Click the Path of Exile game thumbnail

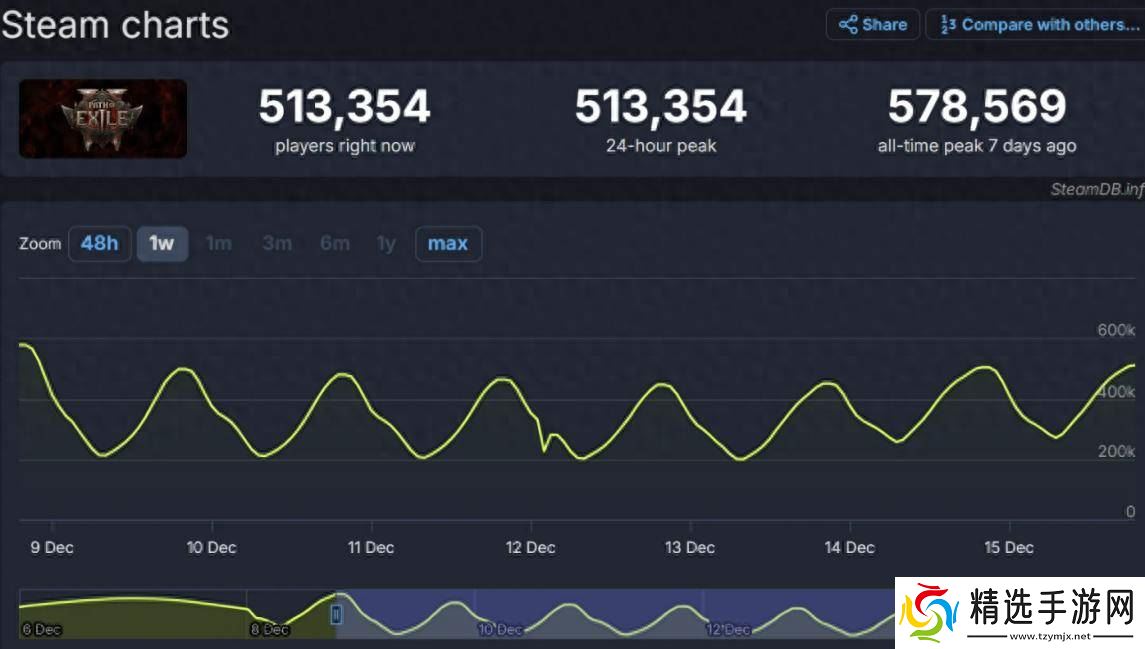103,118
